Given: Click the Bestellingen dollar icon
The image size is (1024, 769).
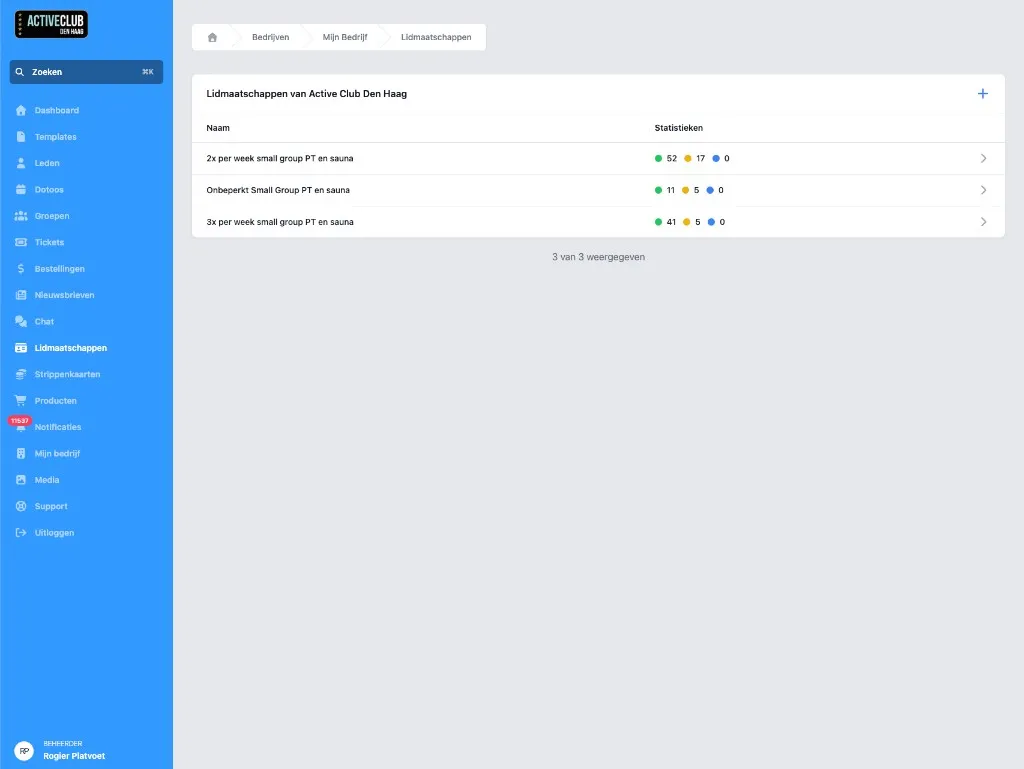Looking at the screenshot, I should pyautogui.click(x=21, y=269).
